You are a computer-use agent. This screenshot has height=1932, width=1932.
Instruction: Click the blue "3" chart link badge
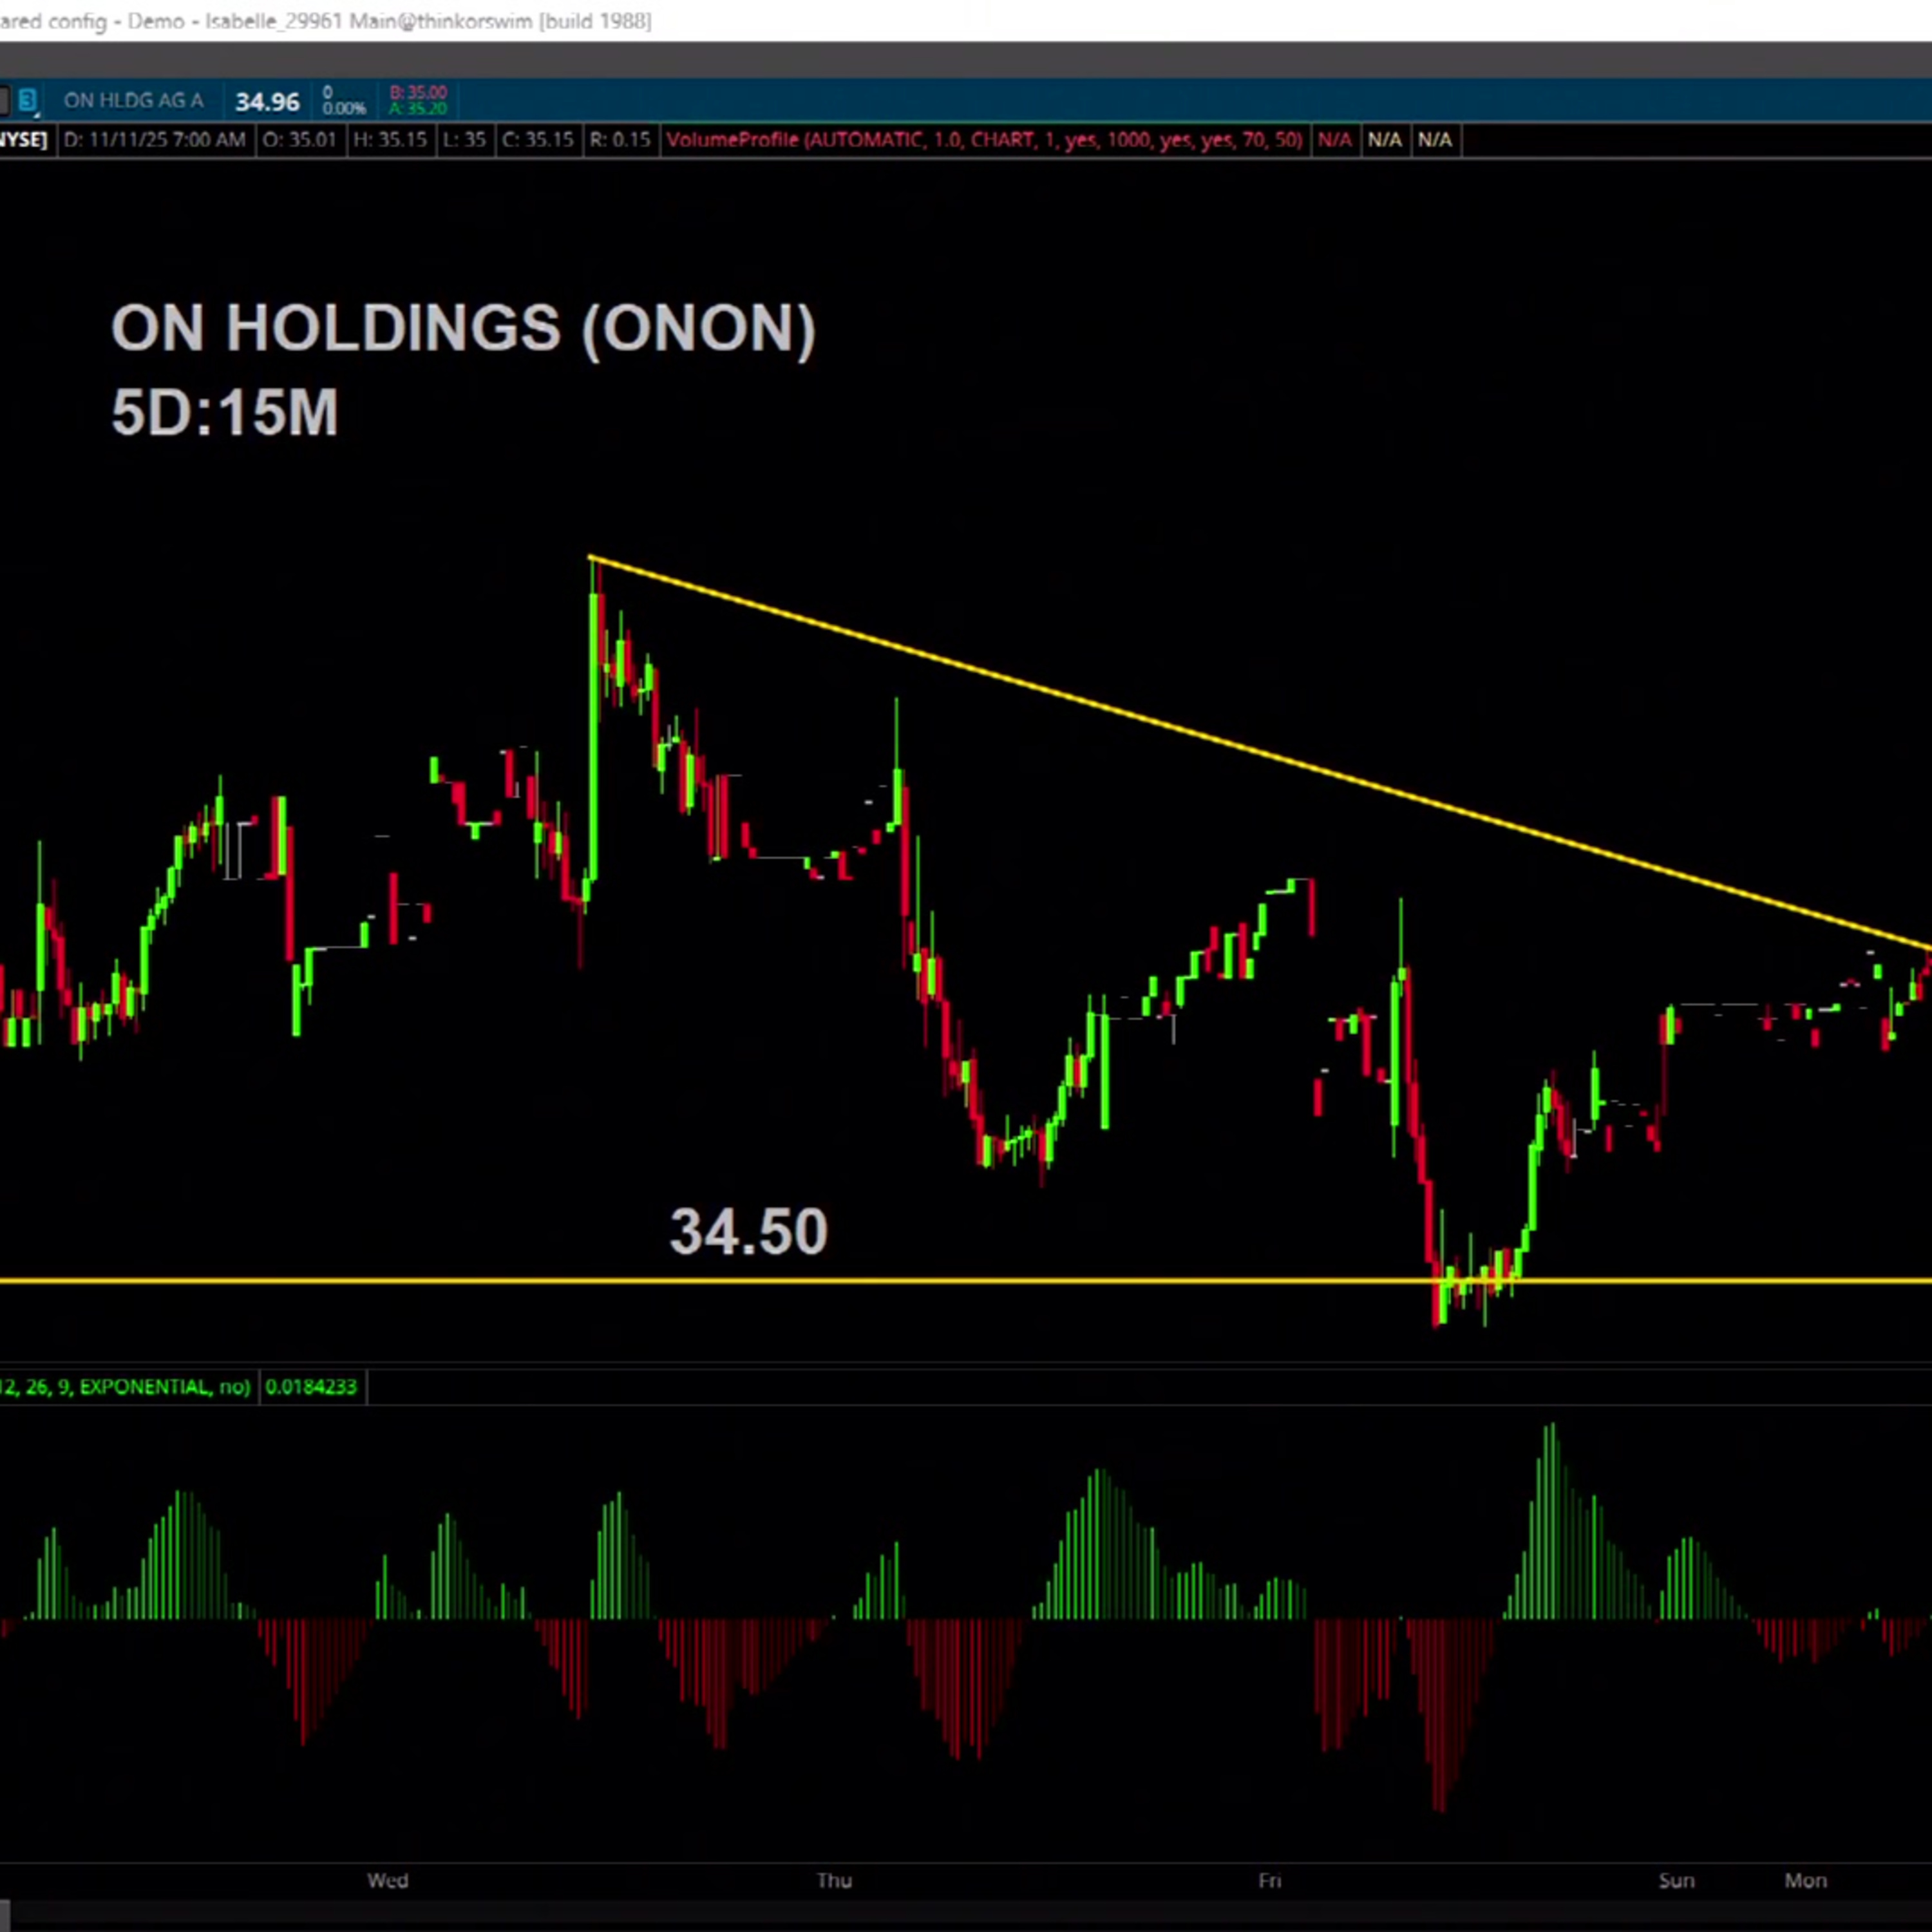[x=28, y=99]
